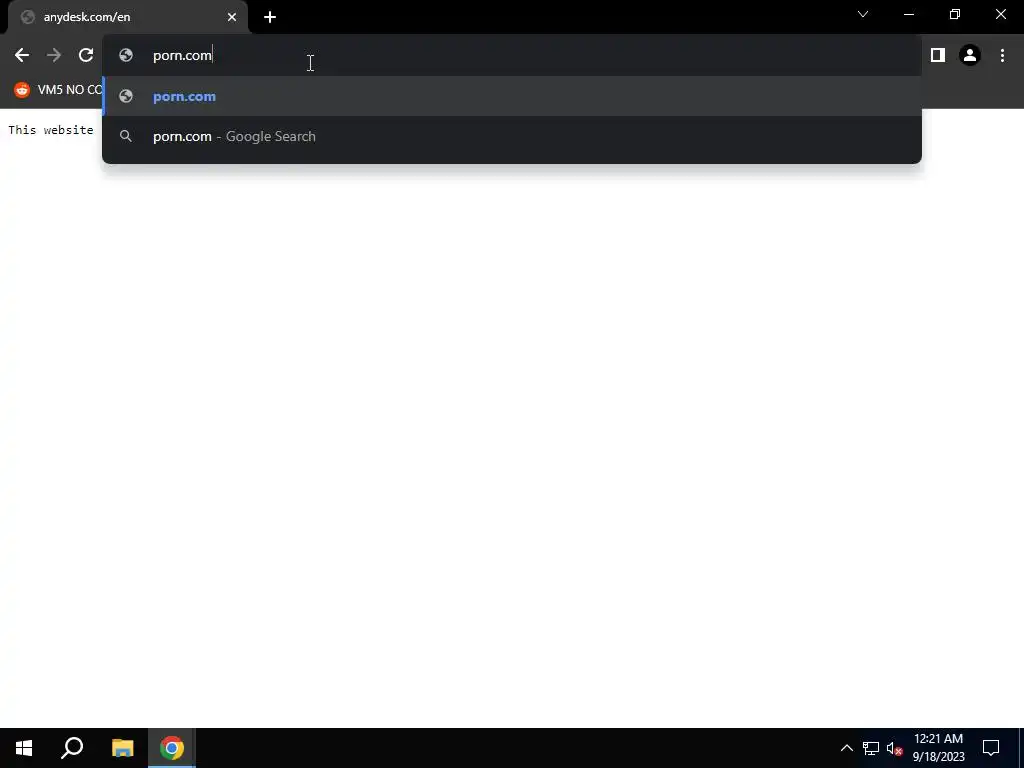1024x768 pixels.
Task: Open the Chrome side panel icon
Action: click(x=938, y=56)
